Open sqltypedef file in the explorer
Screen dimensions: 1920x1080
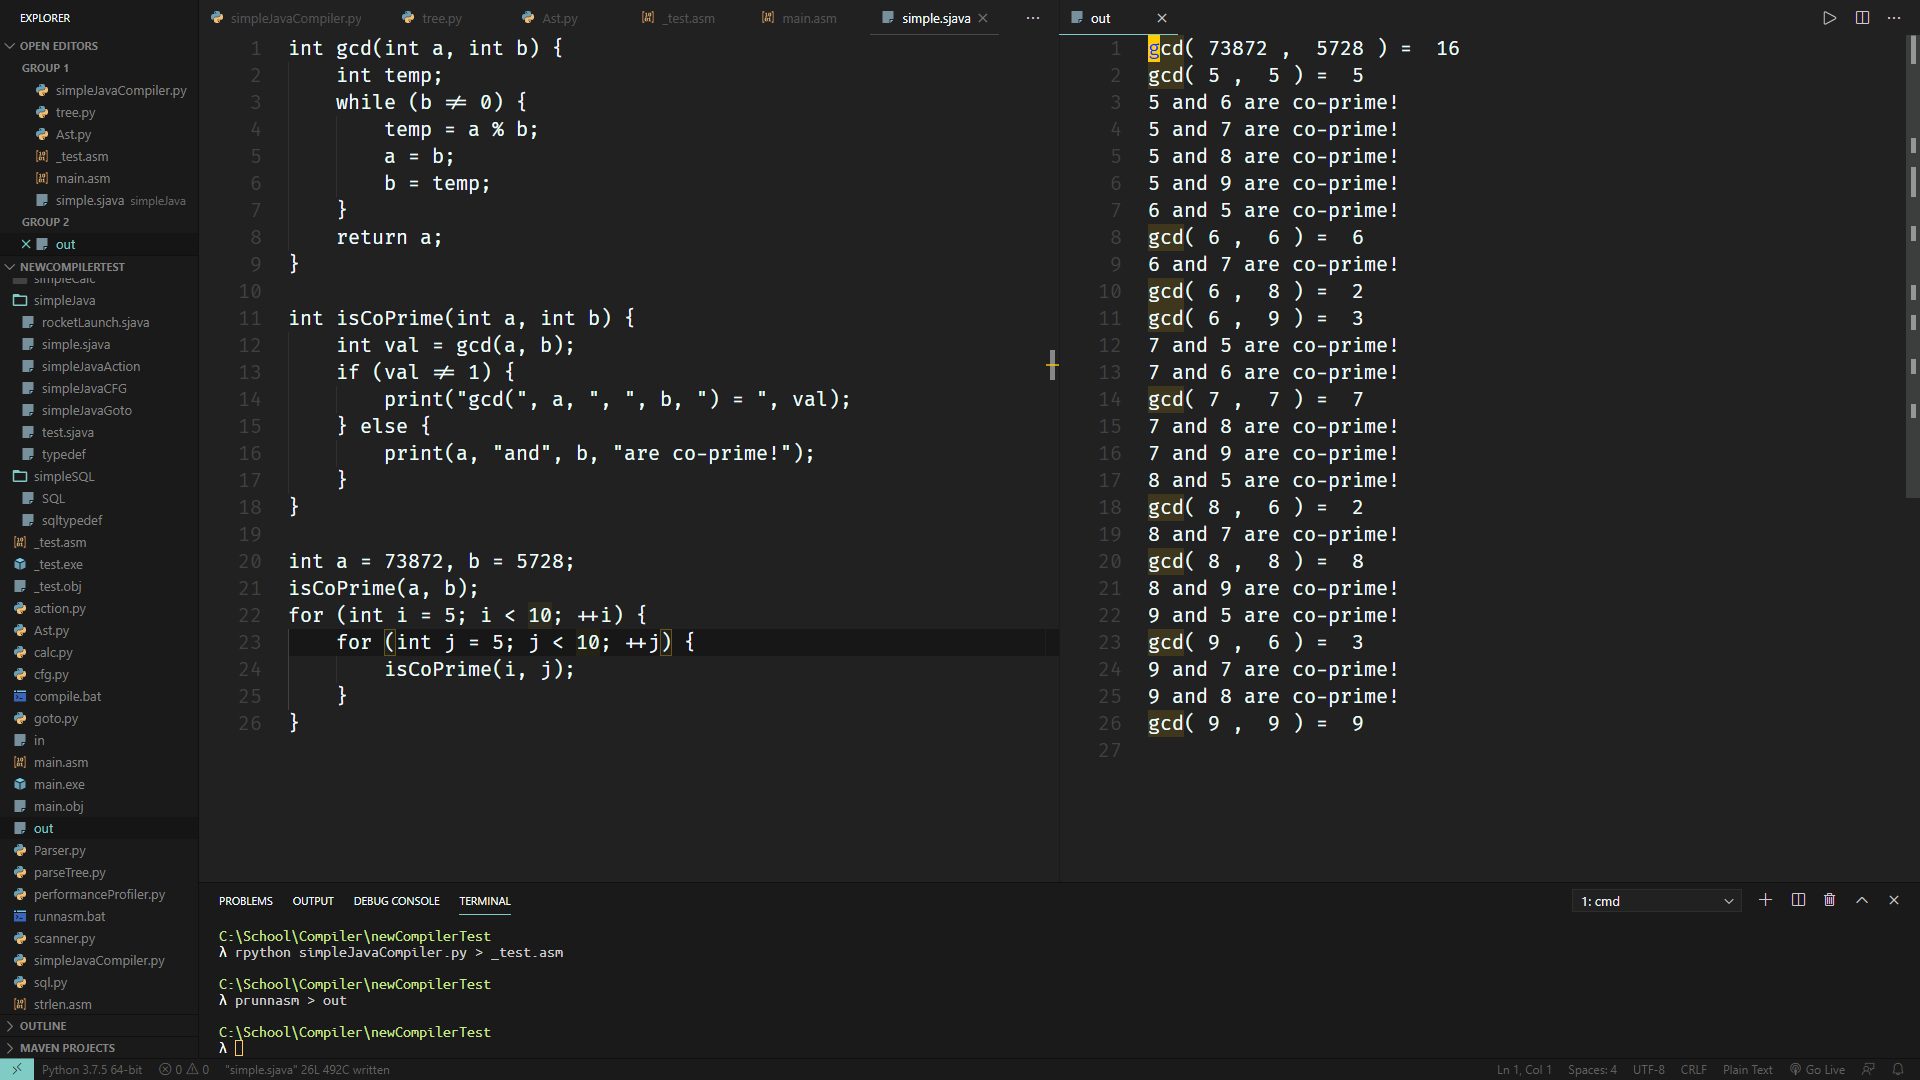pyautogui.click(x=99, y=520)
